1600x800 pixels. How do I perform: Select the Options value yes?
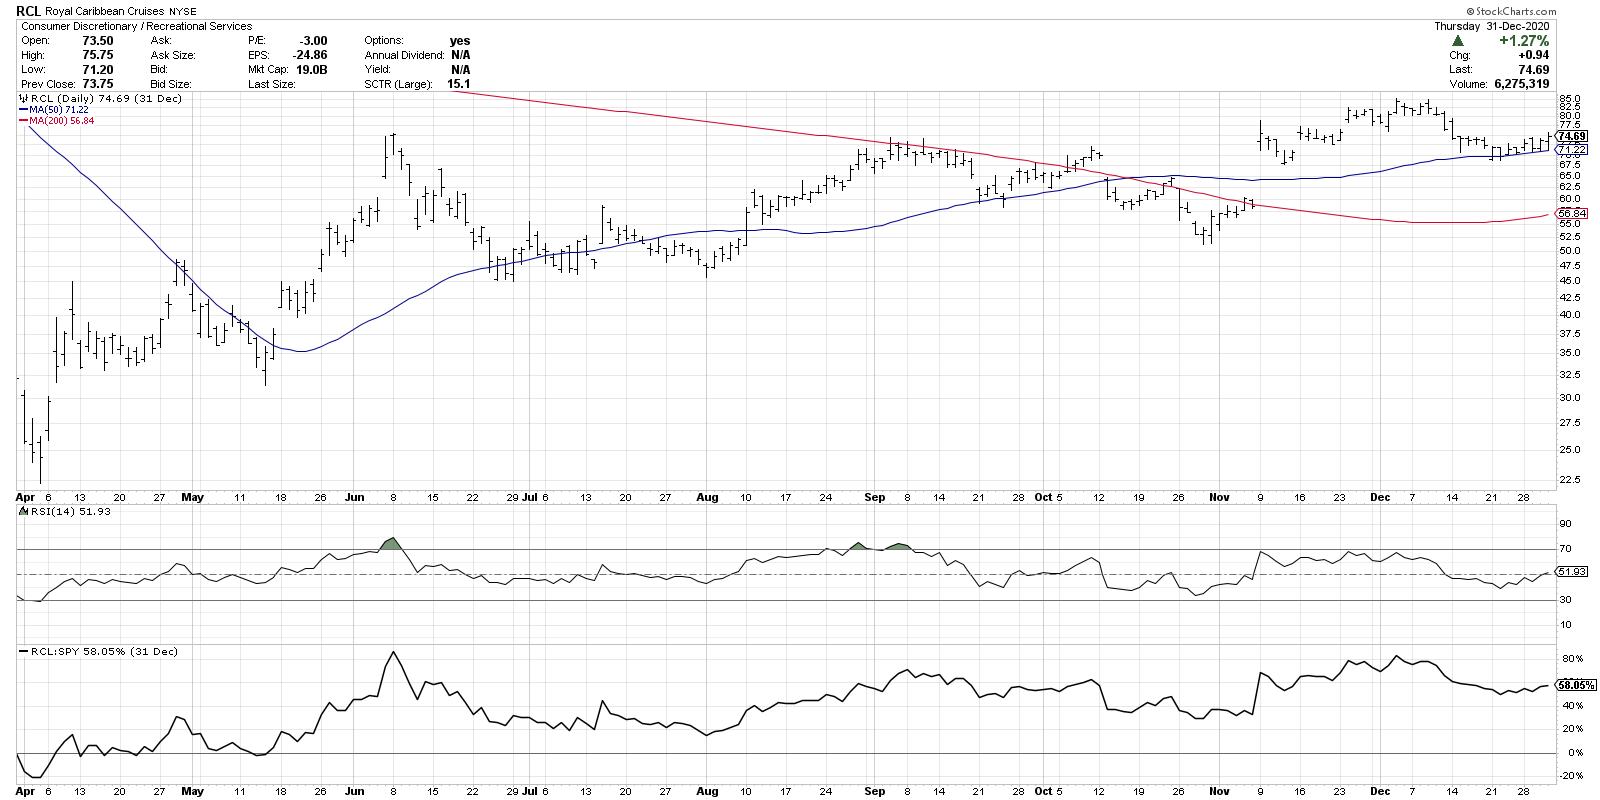pos(460,41)
